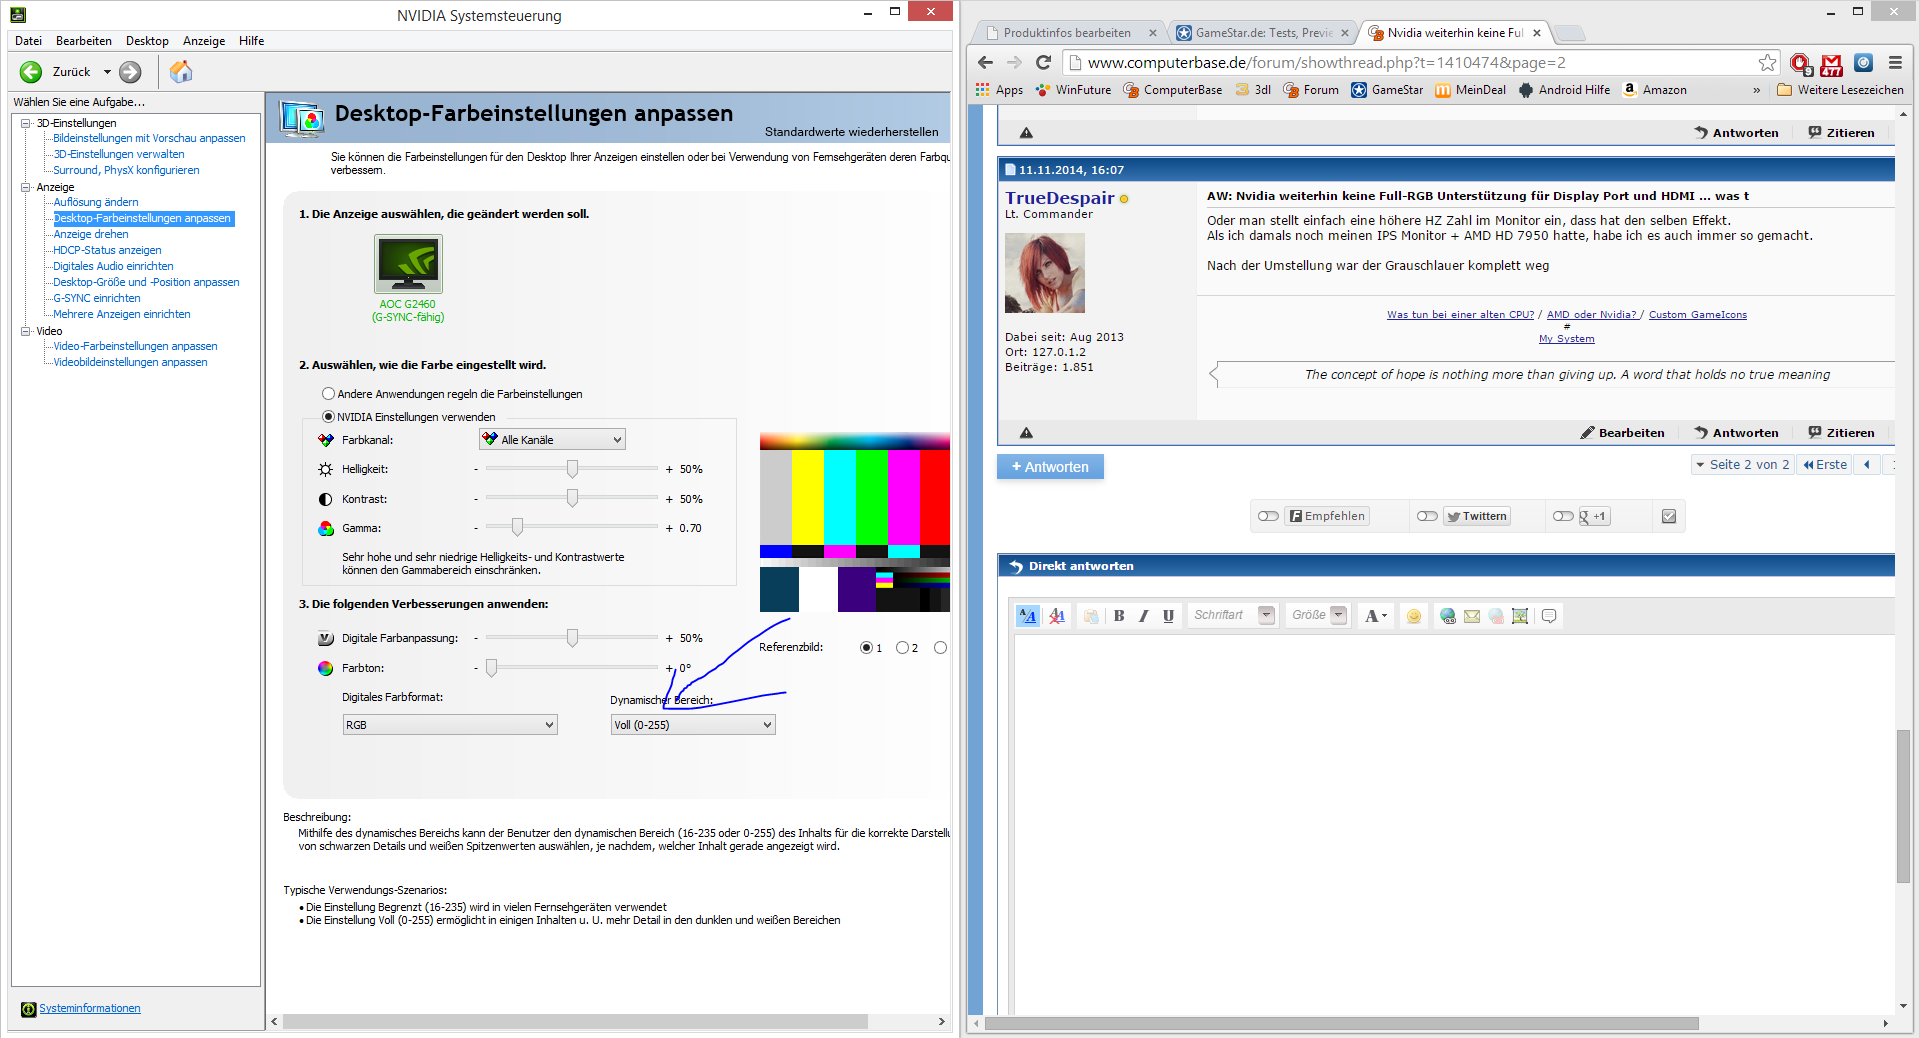The image size is (1920, 1038).
Task: Open the Apps shortcut in bookmarks bar
Action: [1000, 90]
